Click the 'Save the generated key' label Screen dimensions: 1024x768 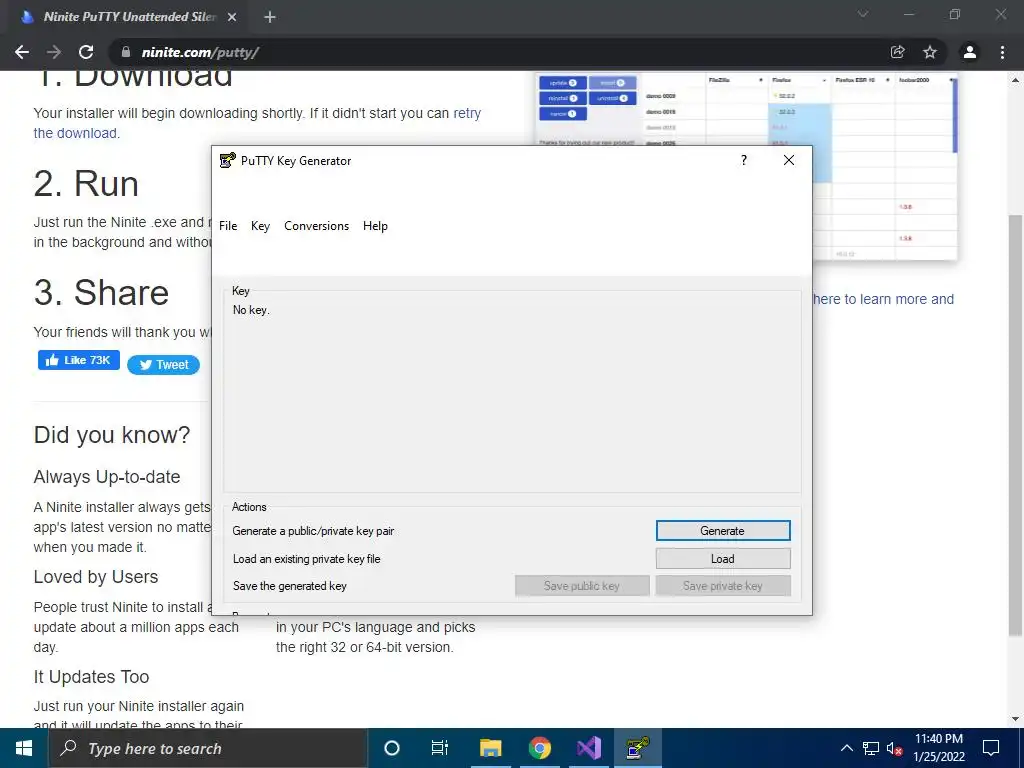[289, 586]
